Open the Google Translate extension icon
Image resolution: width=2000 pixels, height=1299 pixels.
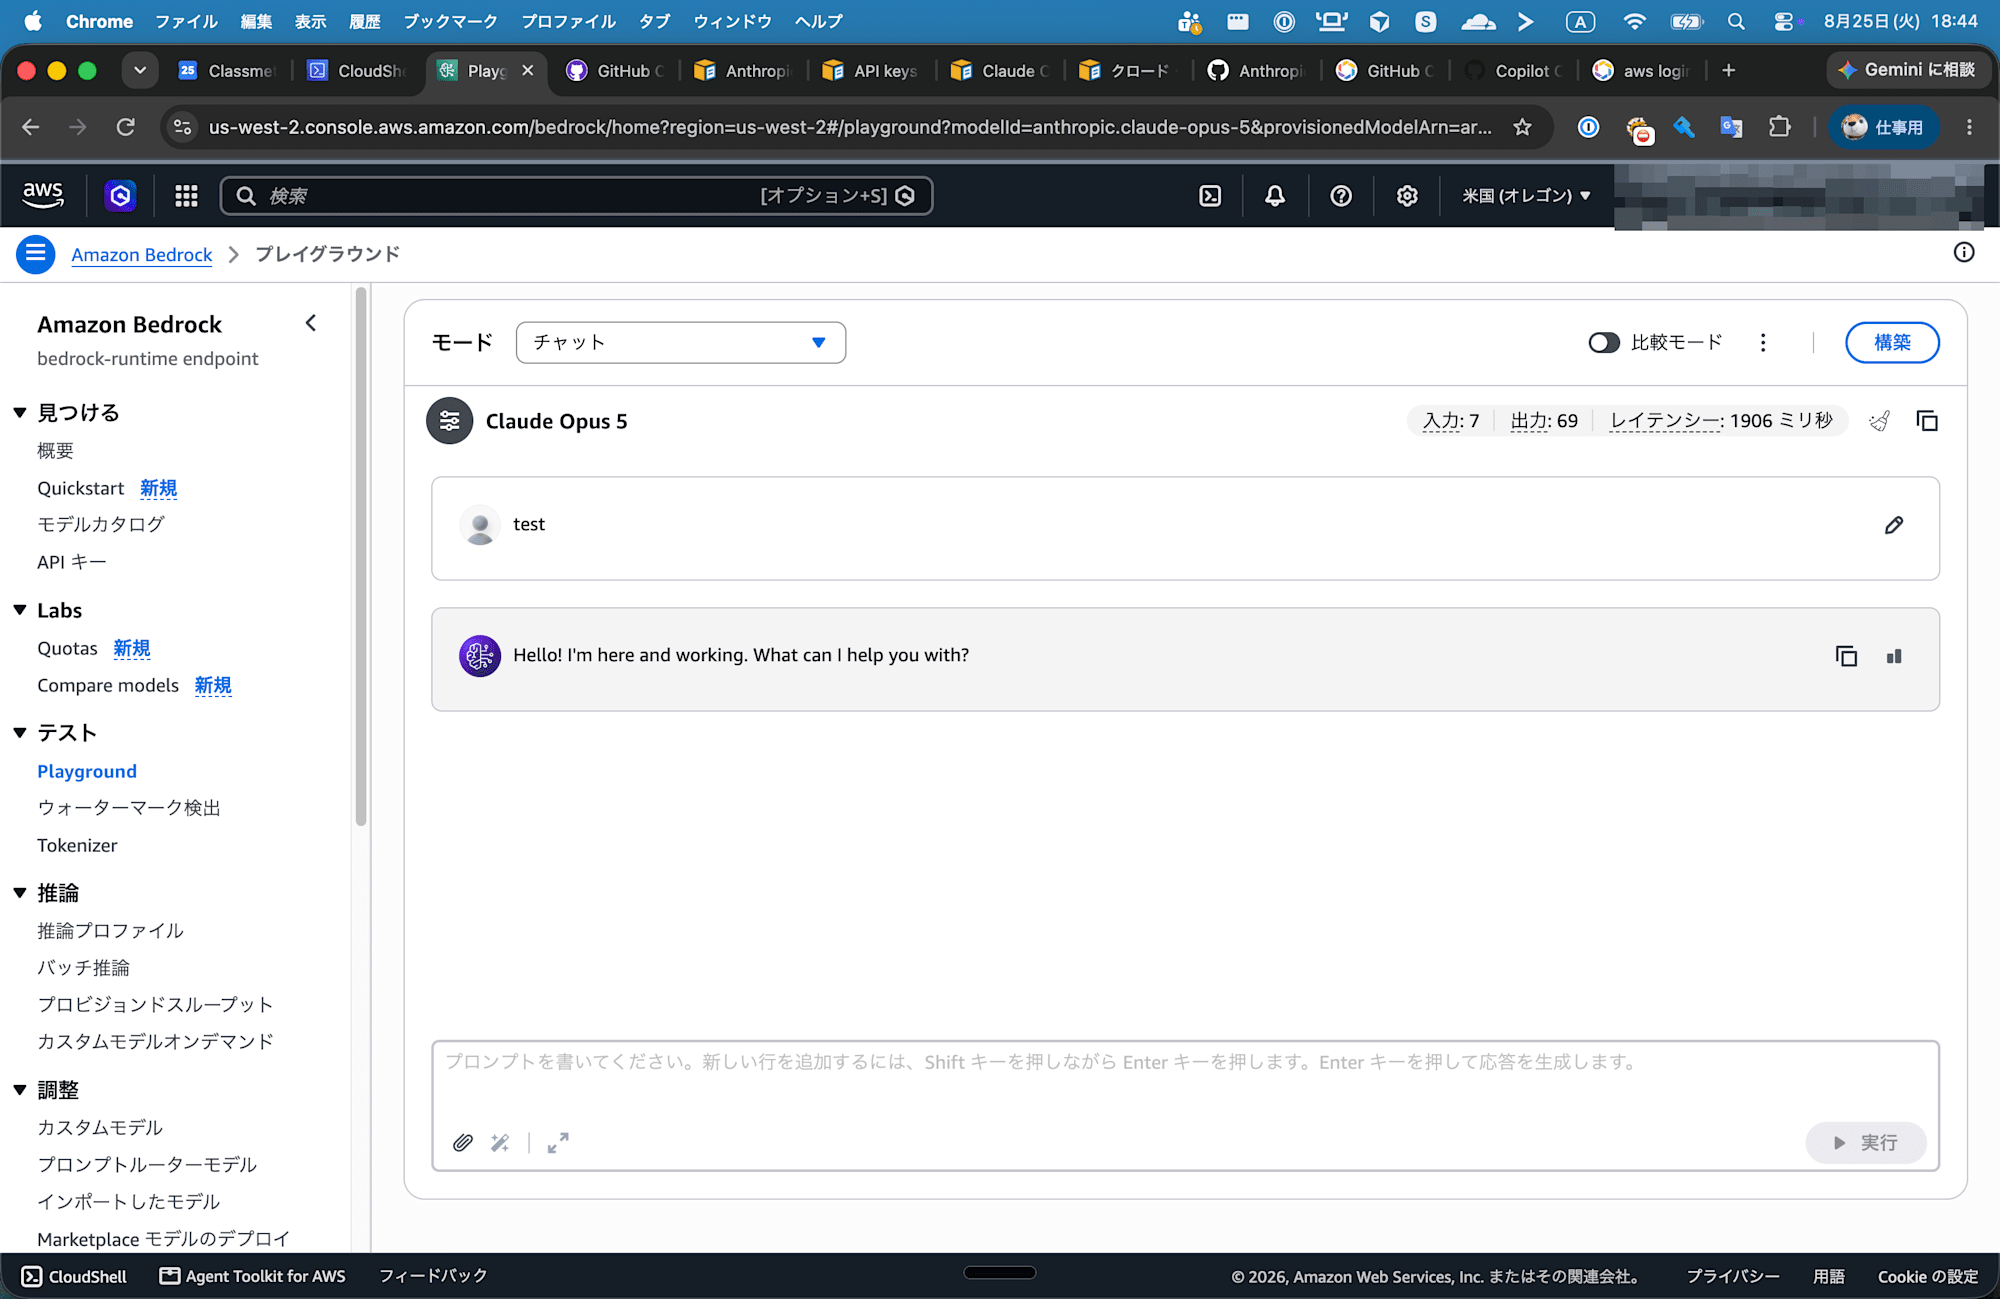pyautogui.click(x=1731, y=127)
